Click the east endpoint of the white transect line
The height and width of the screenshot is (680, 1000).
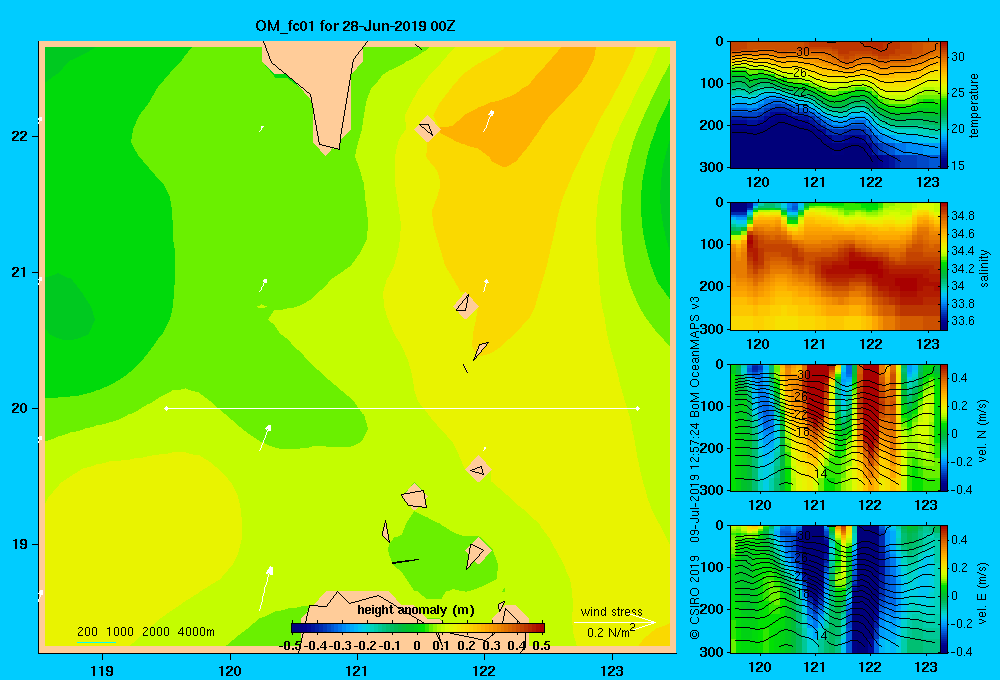tap(638, 408)
